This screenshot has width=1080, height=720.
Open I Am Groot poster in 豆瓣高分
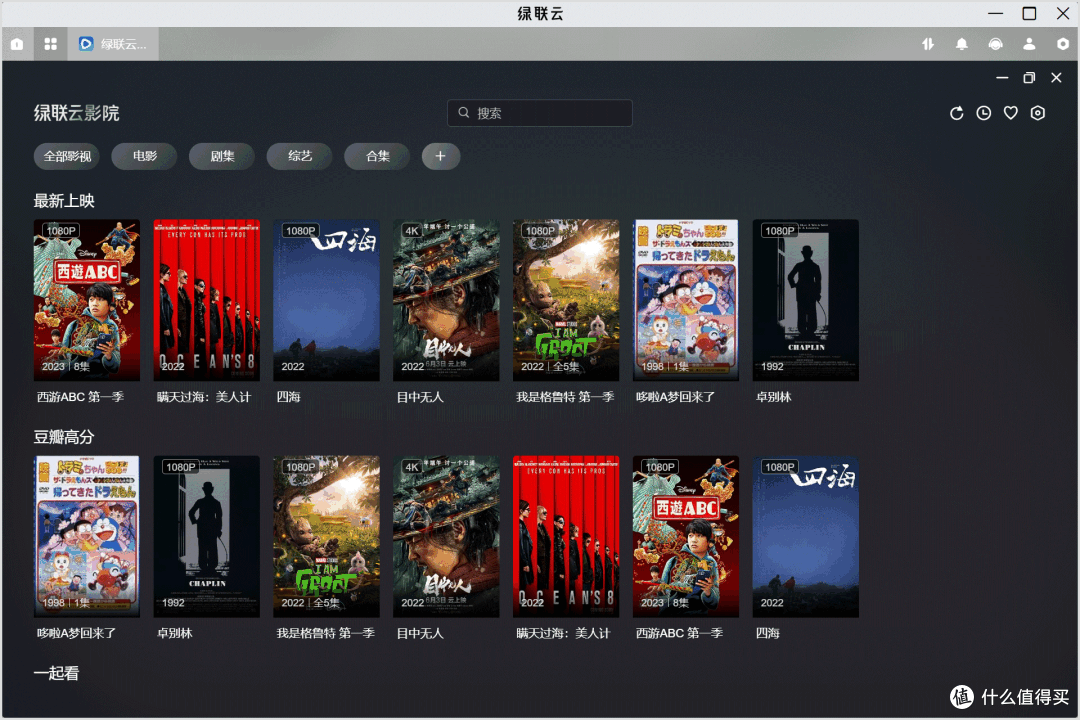point(326,537)
